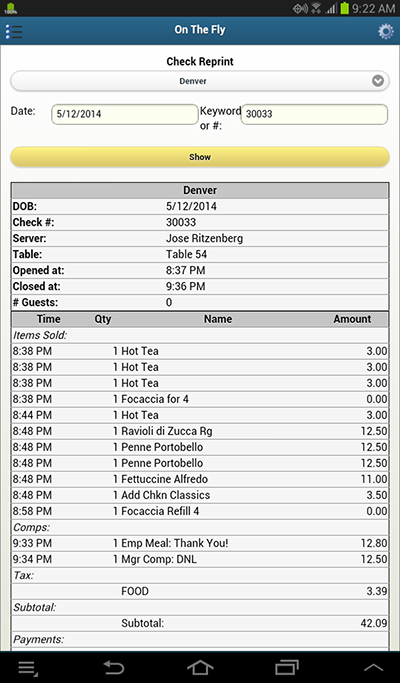Expand the Denver location dropdown arrow
The width and height of the screenshot is (400, 683).
(378, 81)
